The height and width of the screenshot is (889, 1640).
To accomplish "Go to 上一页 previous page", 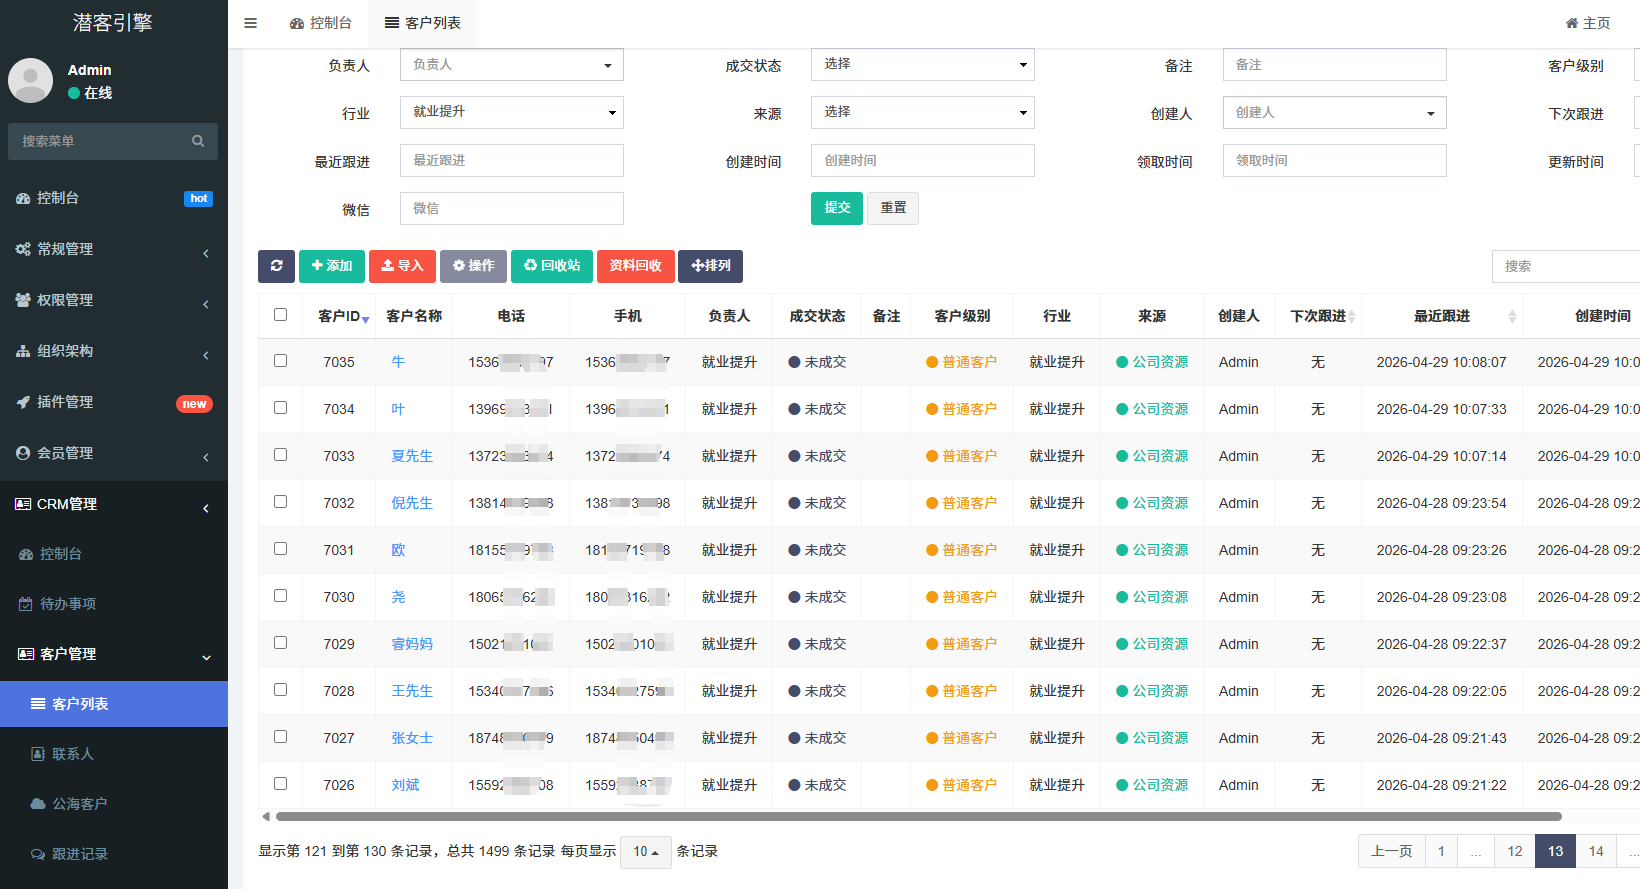I will tap(1392, 851).
